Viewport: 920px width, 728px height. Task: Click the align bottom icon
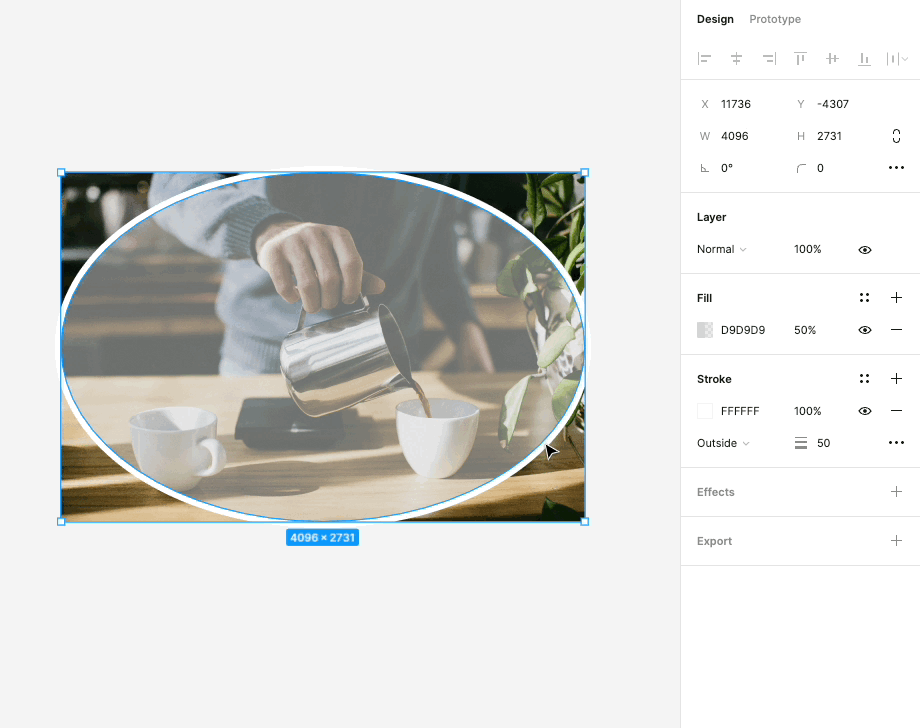click(x=864, y=59)
